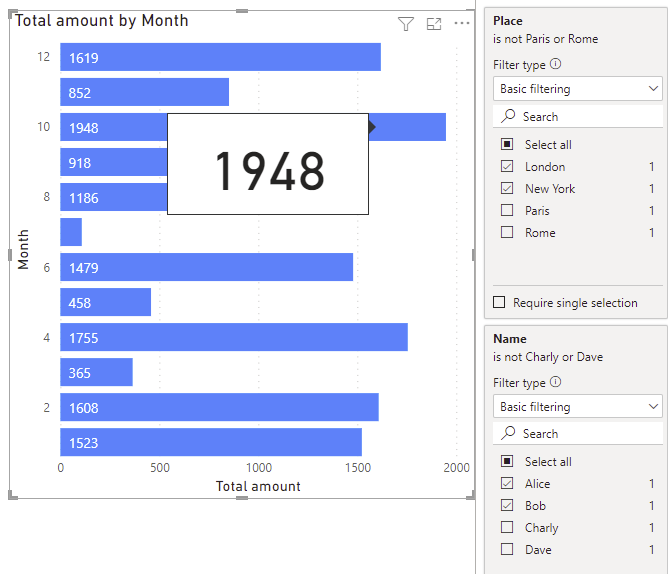
Task: Select the bar labeled 852
Action: [x=144, y=92]
